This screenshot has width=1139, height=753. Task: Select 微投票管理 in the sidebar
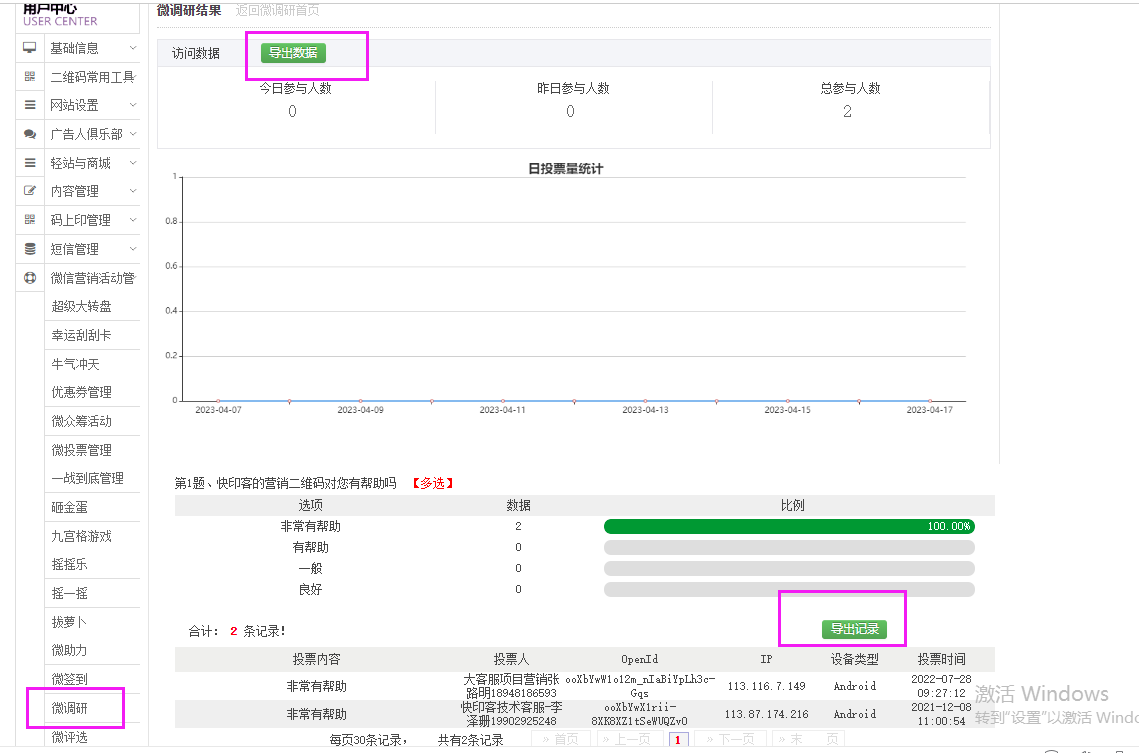[x=81, y=450]
